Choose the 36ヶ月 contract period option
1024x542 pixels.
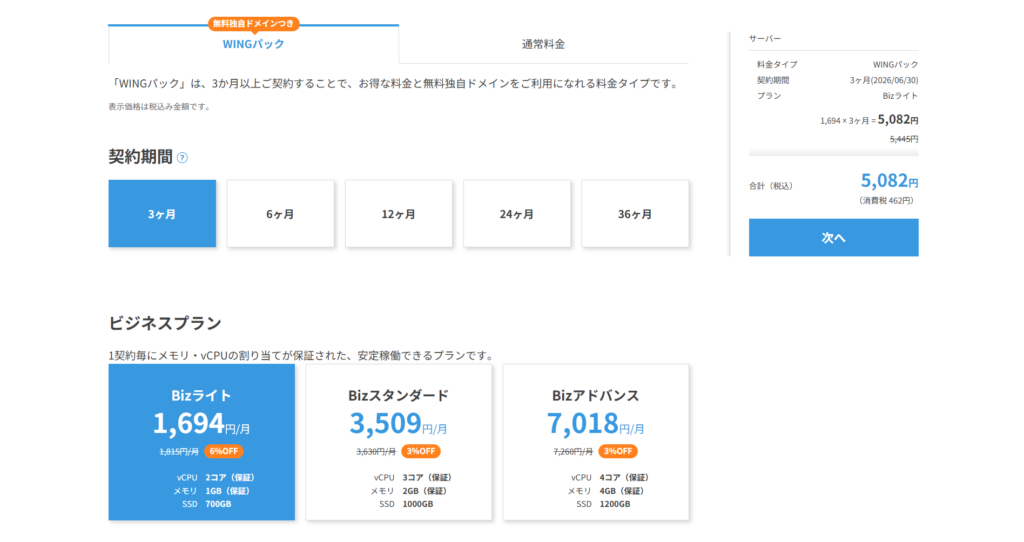pyautogui.click(x=635, y=214)
